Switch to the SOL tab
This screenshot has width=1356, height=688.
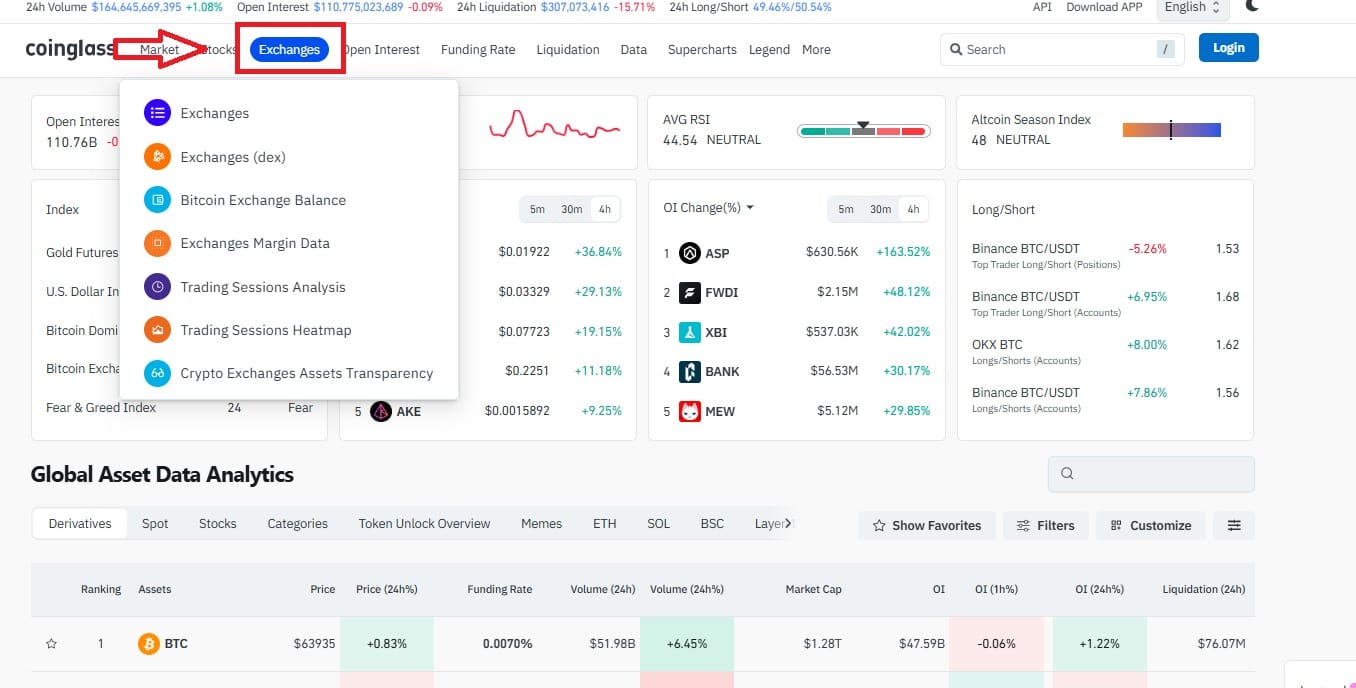pos(658,523)
